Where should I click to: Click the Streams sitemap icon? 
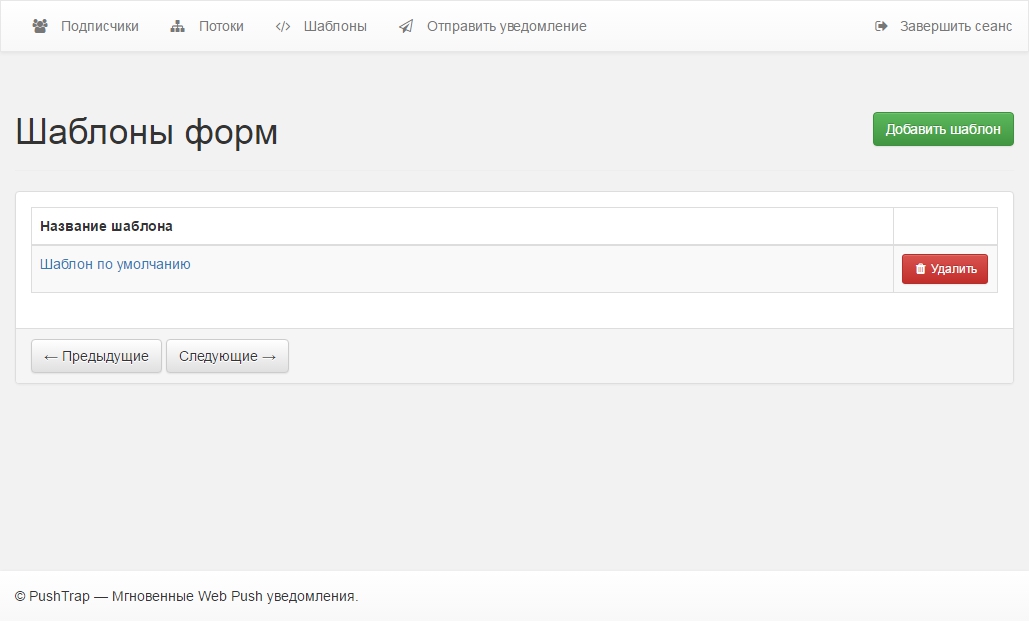point(178,26)
